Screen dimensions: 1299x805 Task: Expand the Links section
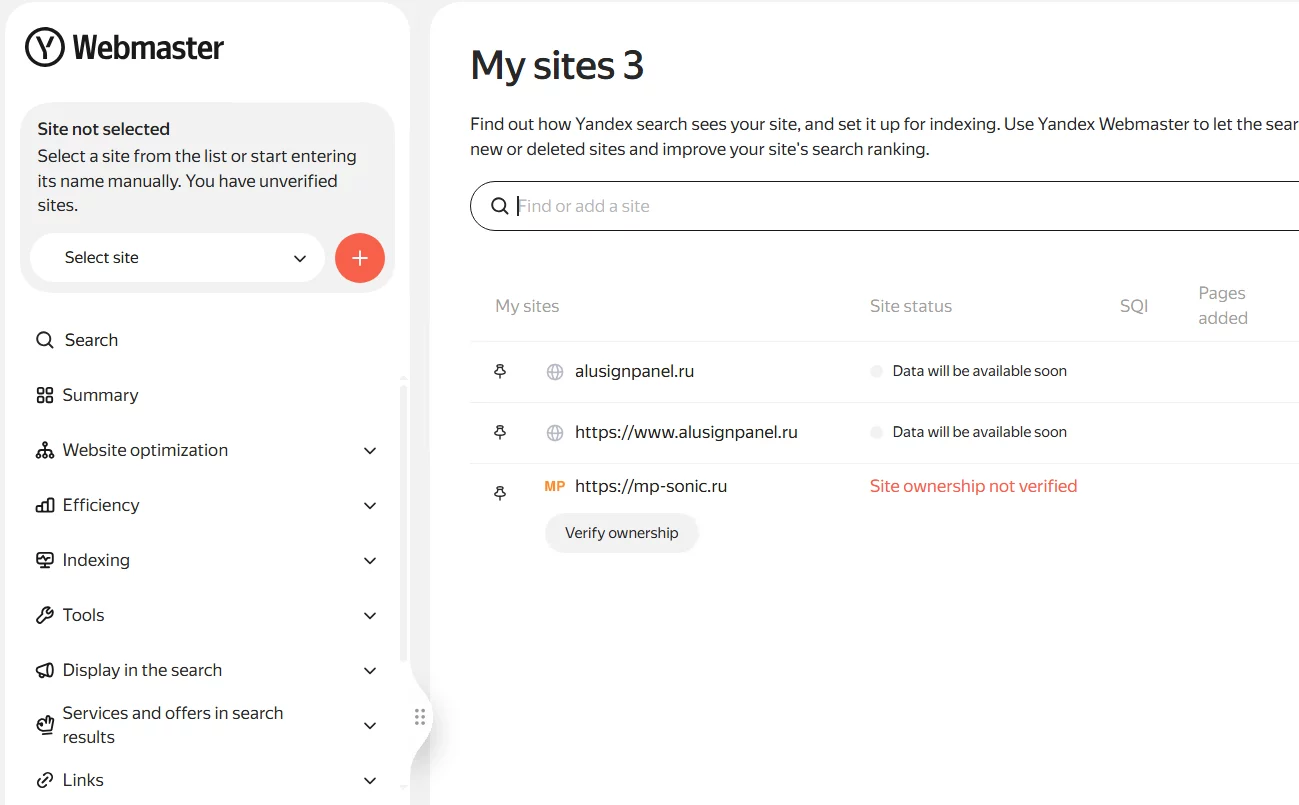(370, 781)
